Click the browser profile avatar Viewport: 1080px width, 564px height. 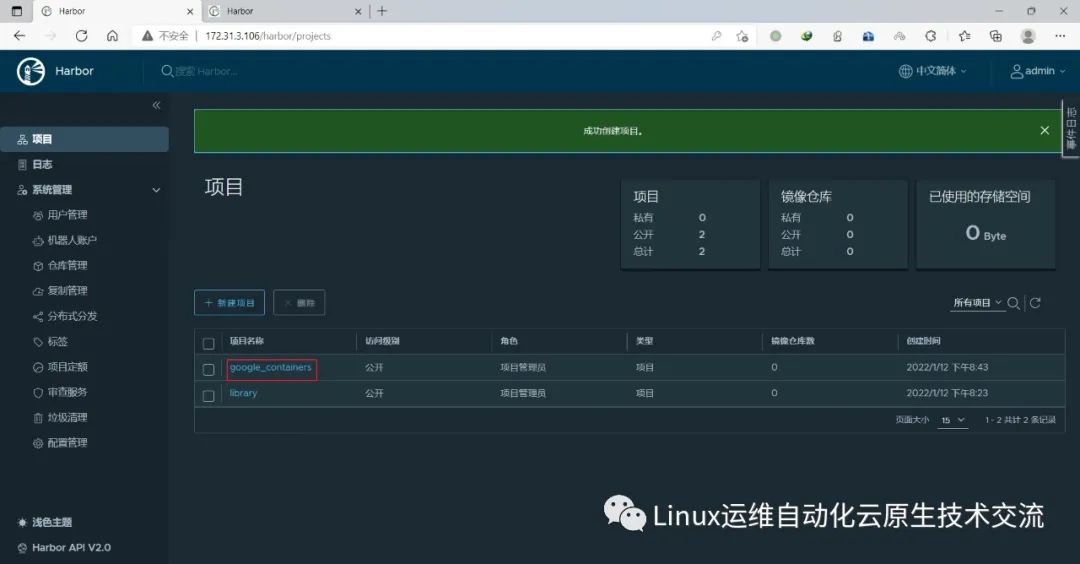(1028, 36)
